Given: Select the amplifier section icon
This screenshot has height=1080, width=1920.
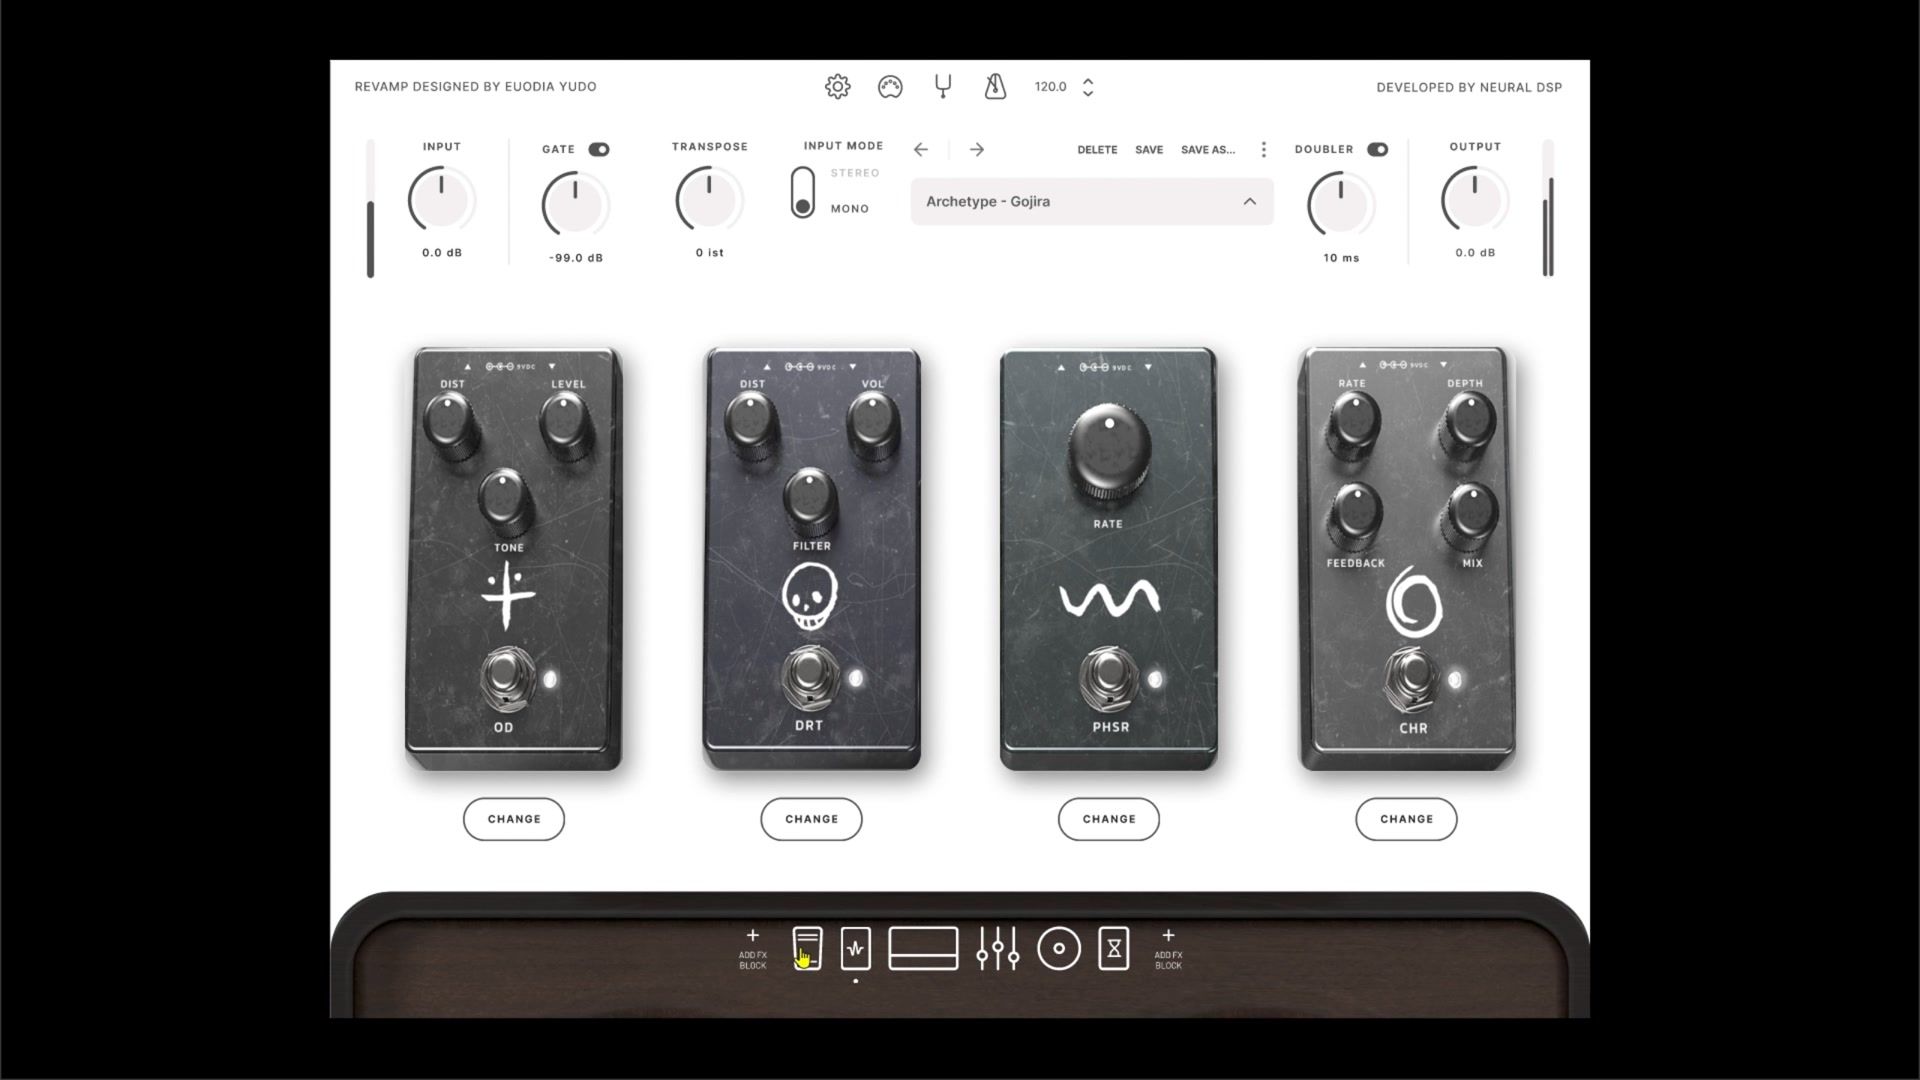Looking at the screenshot, I should [923, 948].
